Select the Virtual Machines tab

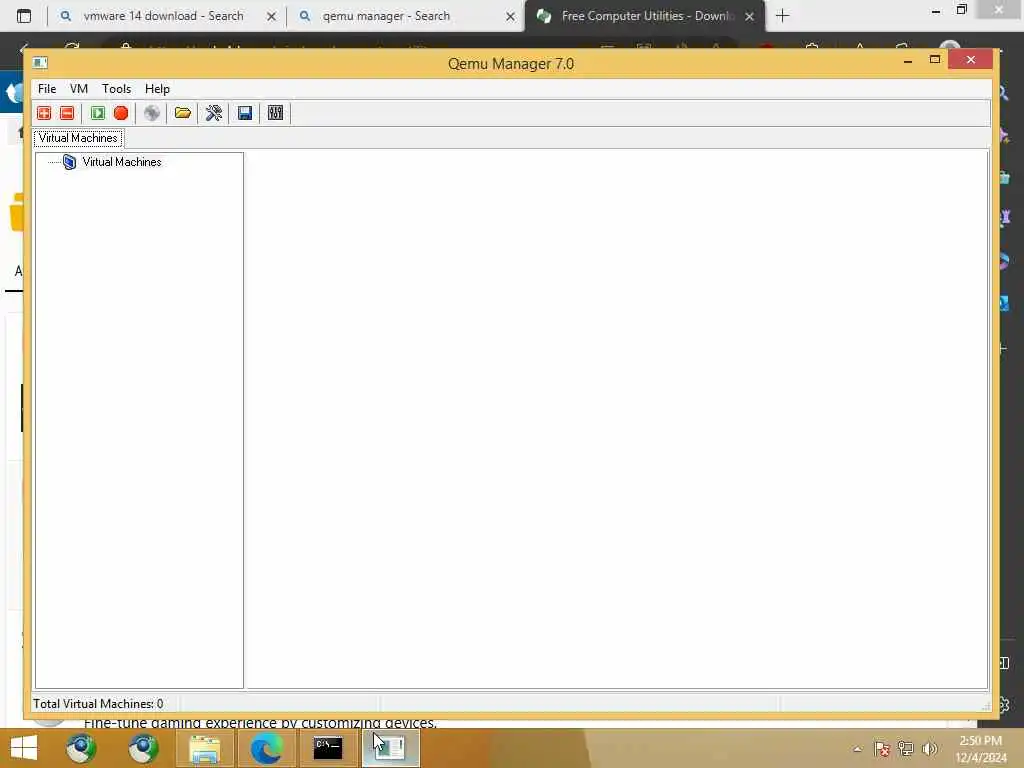(x=78, y=138)
